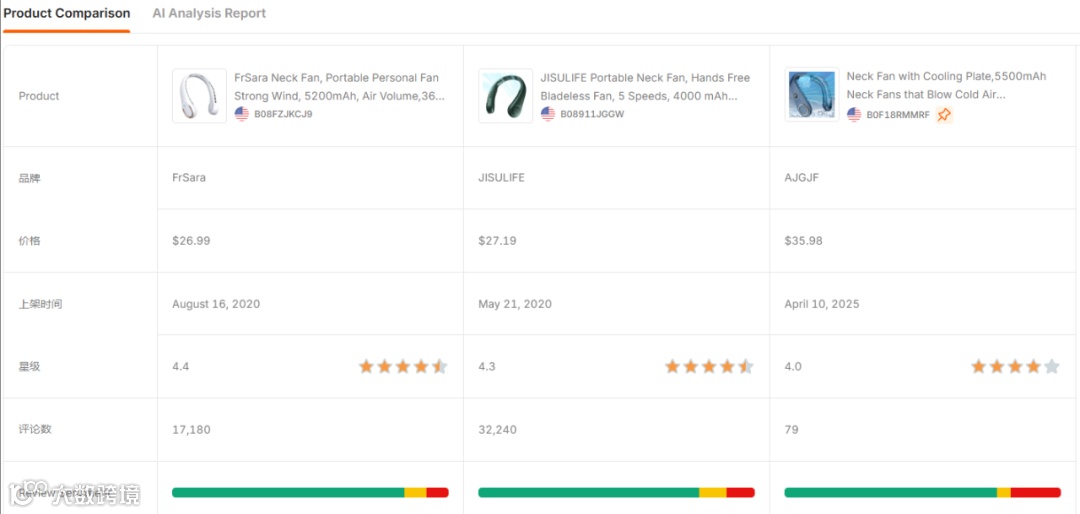Click the review count 17,180
This screenshot has width=1080, height=514.
click(x=191, y=430)
